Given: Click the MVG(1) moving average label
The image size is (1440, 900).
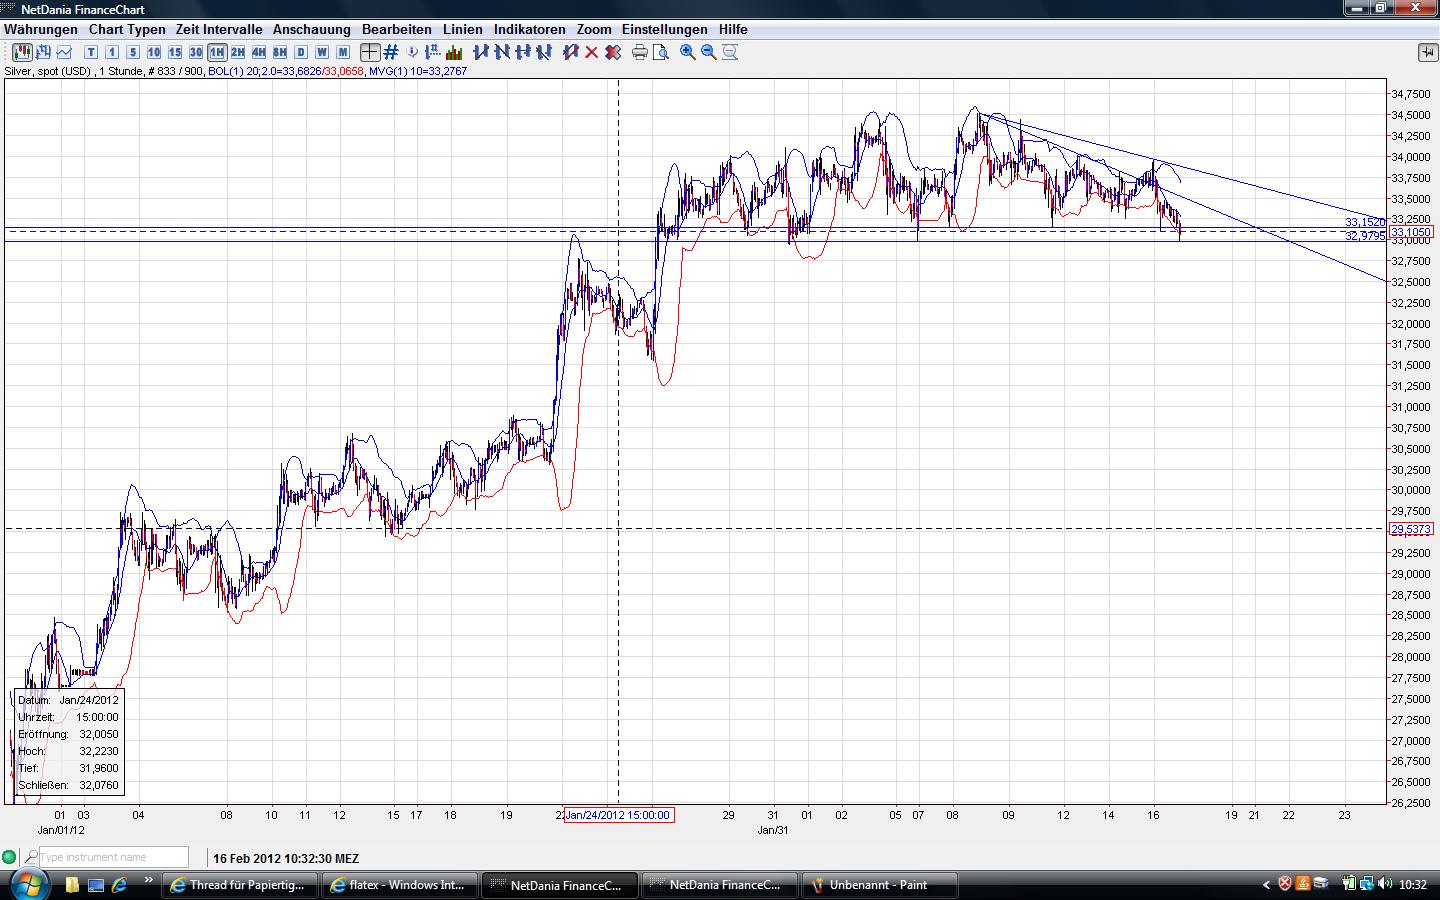Looking at the screenshot, I should pos(418,71).
